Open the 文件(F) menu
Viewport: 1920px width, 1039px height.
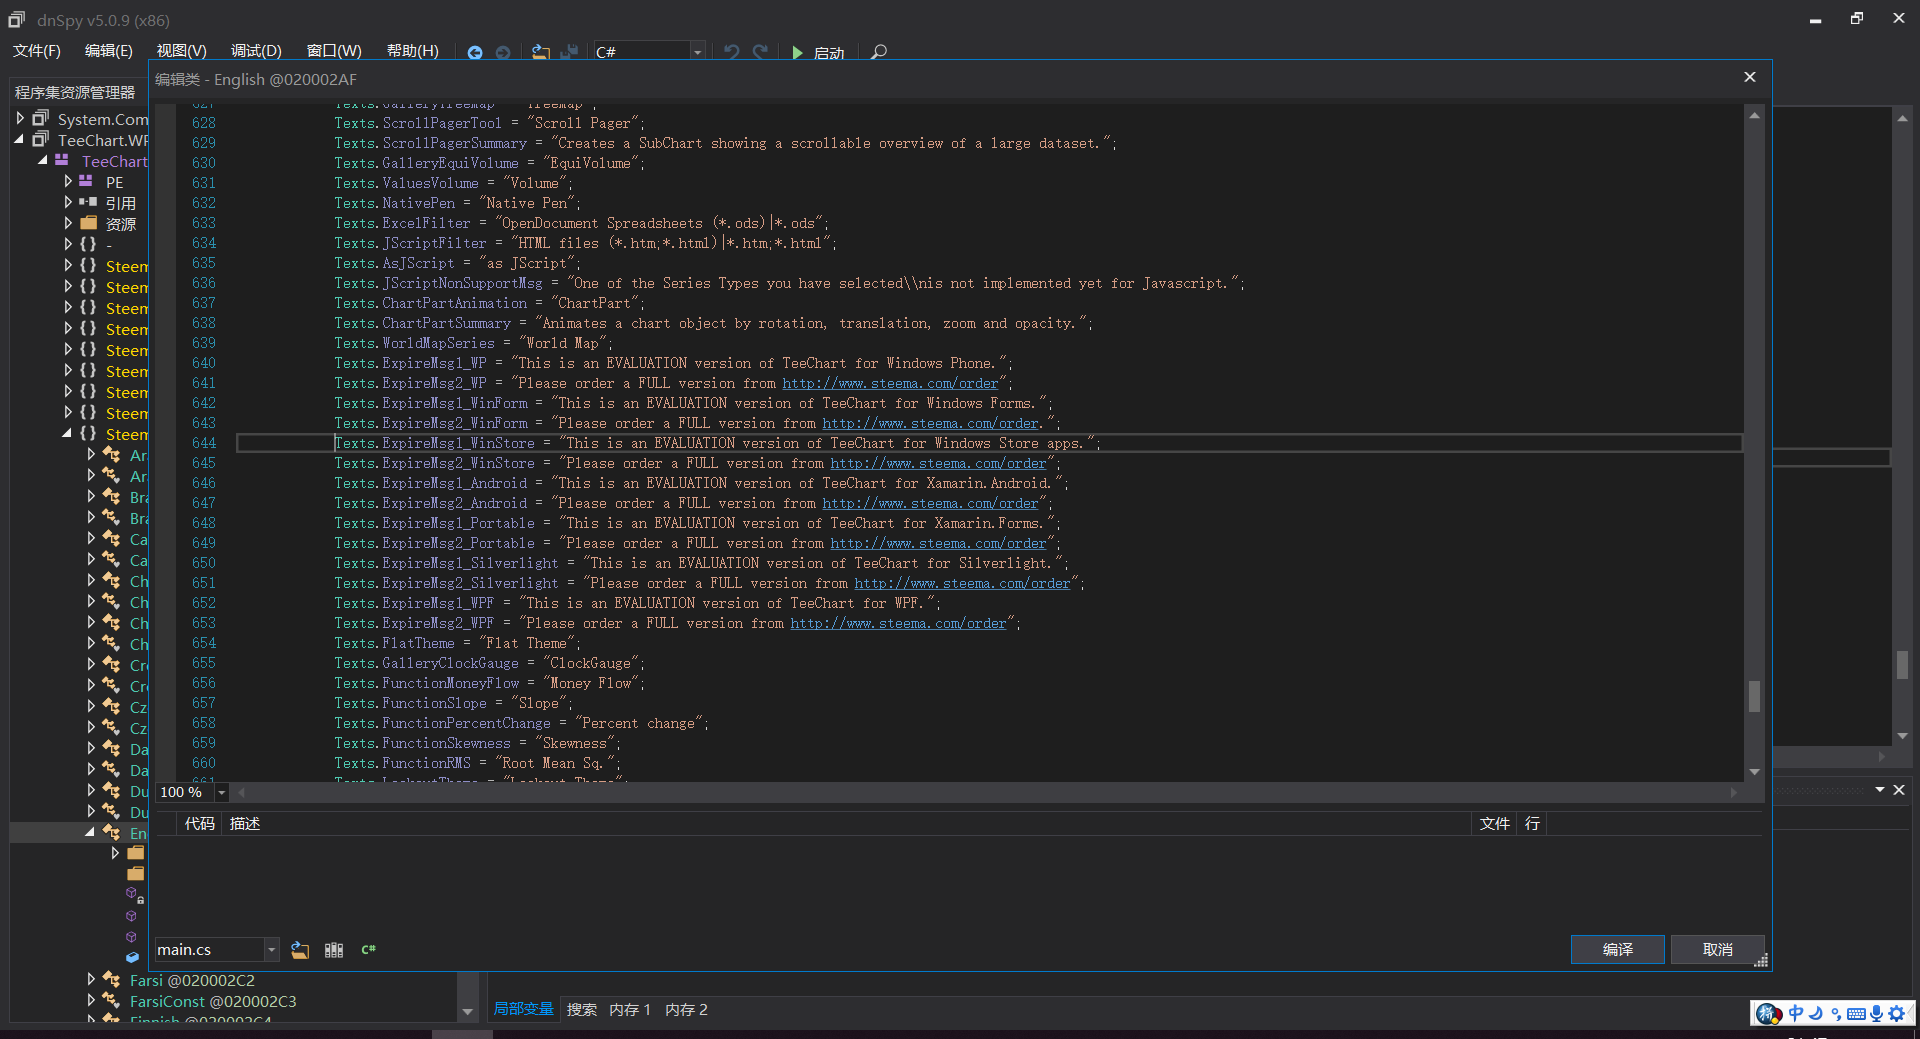pyautogui.click(x=36, y=50)
